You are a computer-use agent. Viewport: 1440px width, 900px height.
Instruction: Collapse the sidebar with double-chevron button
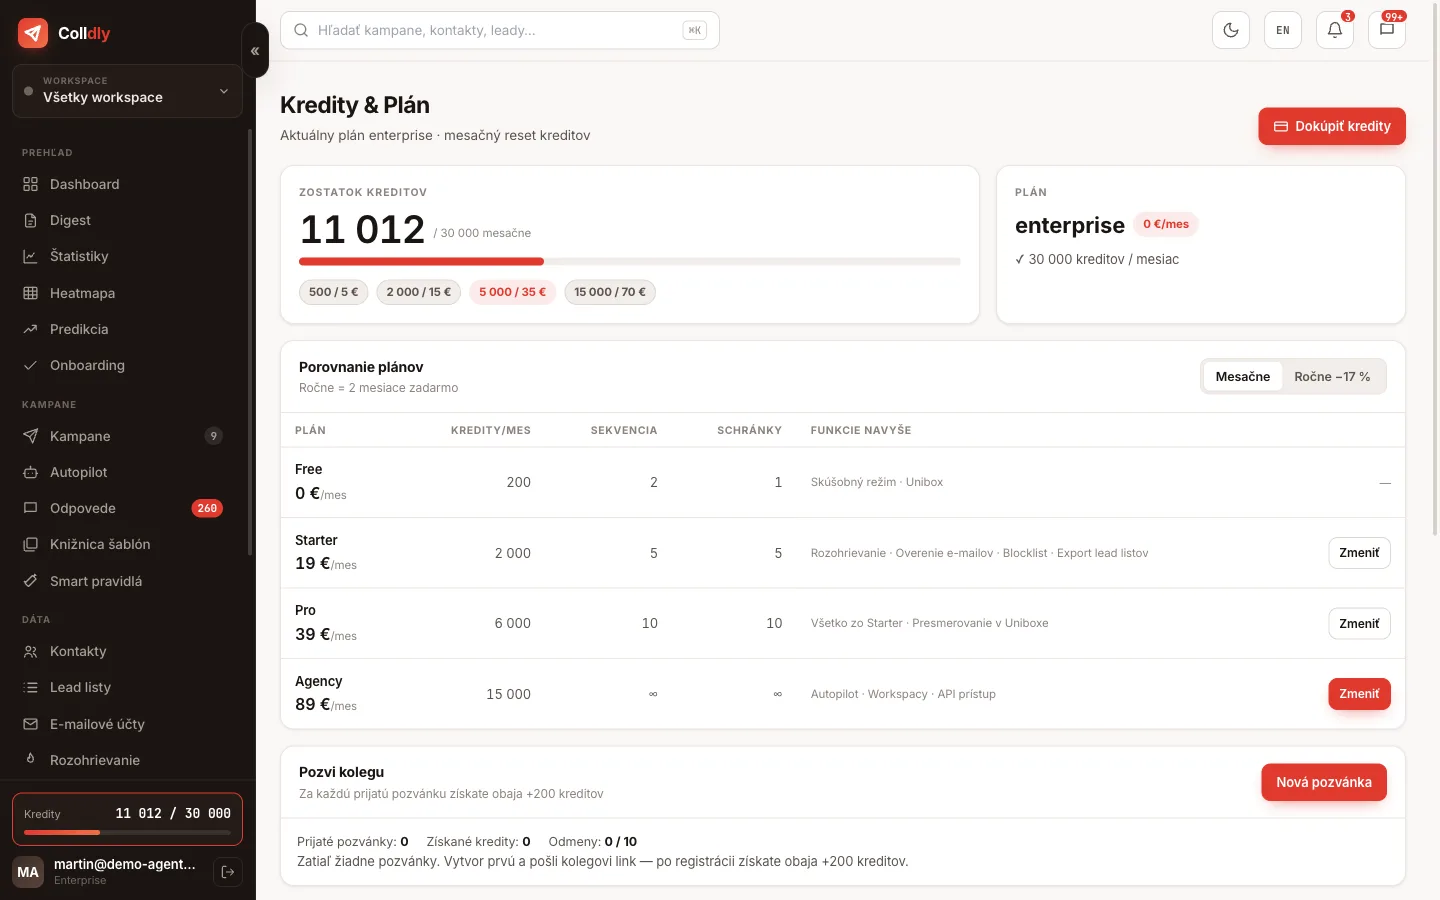[x=255, y=50]
